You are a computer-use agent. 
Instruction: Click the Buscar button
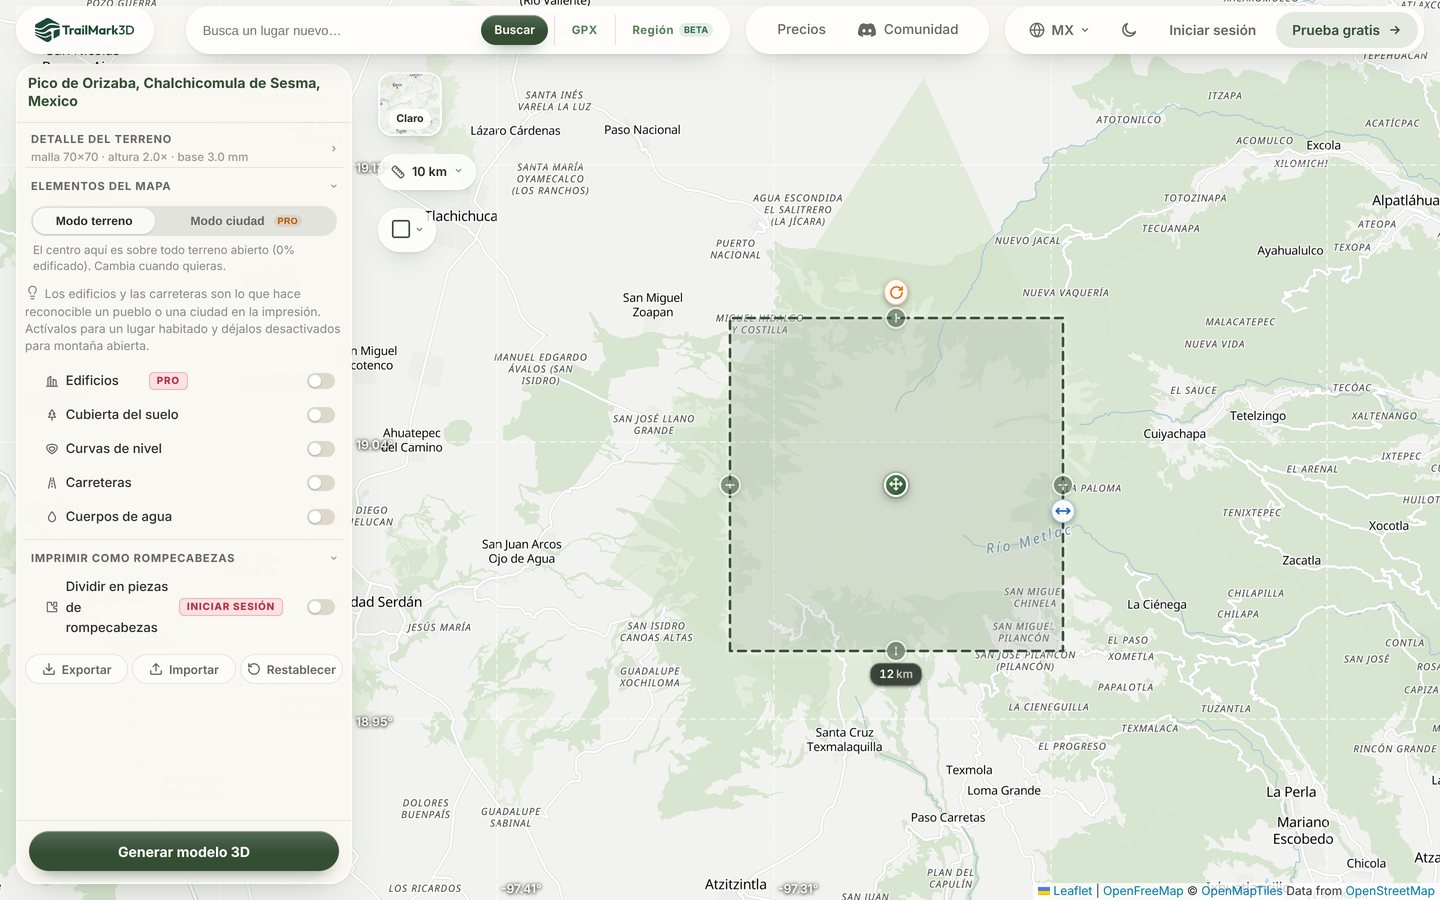click(514, 30)
